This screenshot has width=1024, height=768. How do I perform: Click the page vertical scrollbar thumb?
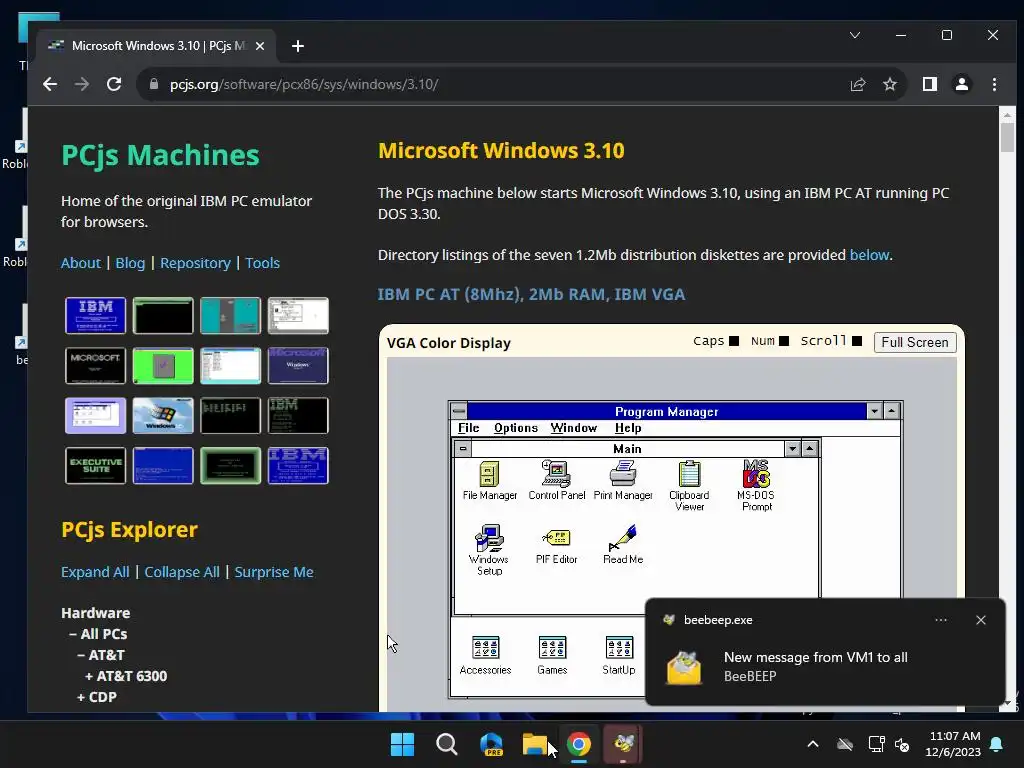[1007, 137]
